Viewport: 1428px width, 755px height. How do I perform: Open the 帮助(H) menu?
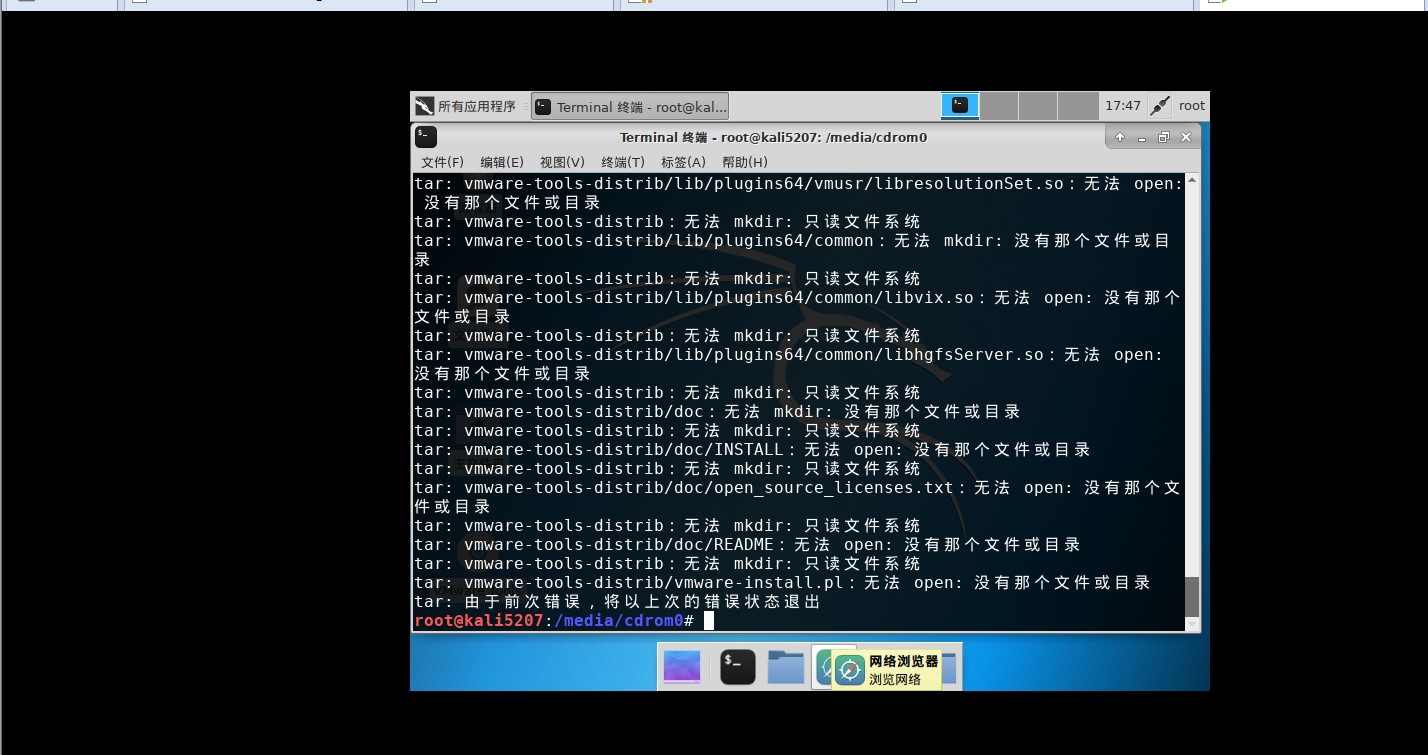tap(745, 162)
